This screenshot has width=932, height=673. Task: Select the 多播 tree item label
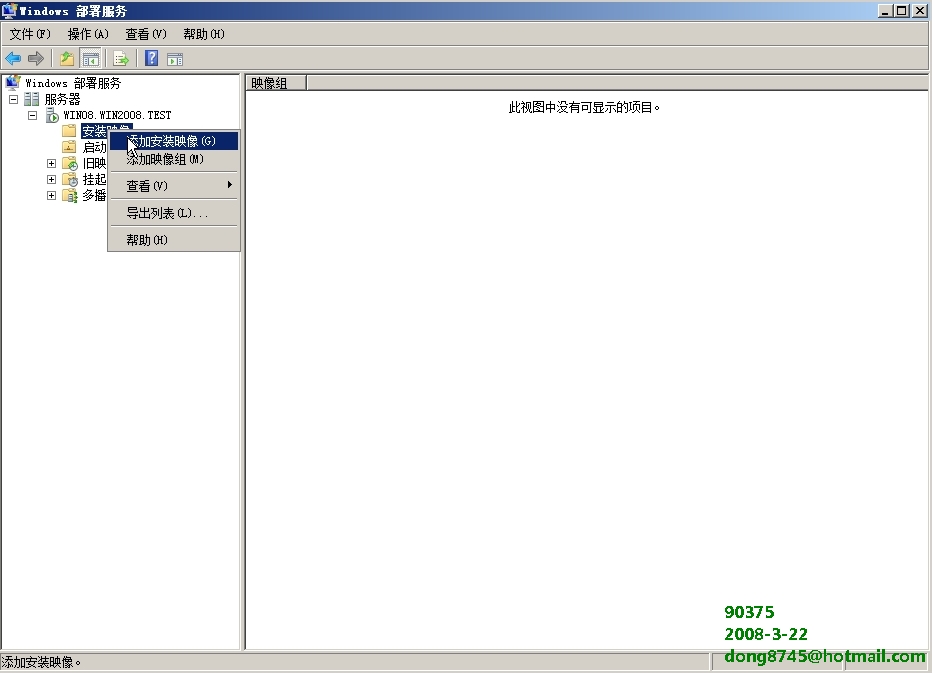click(94, 195)
